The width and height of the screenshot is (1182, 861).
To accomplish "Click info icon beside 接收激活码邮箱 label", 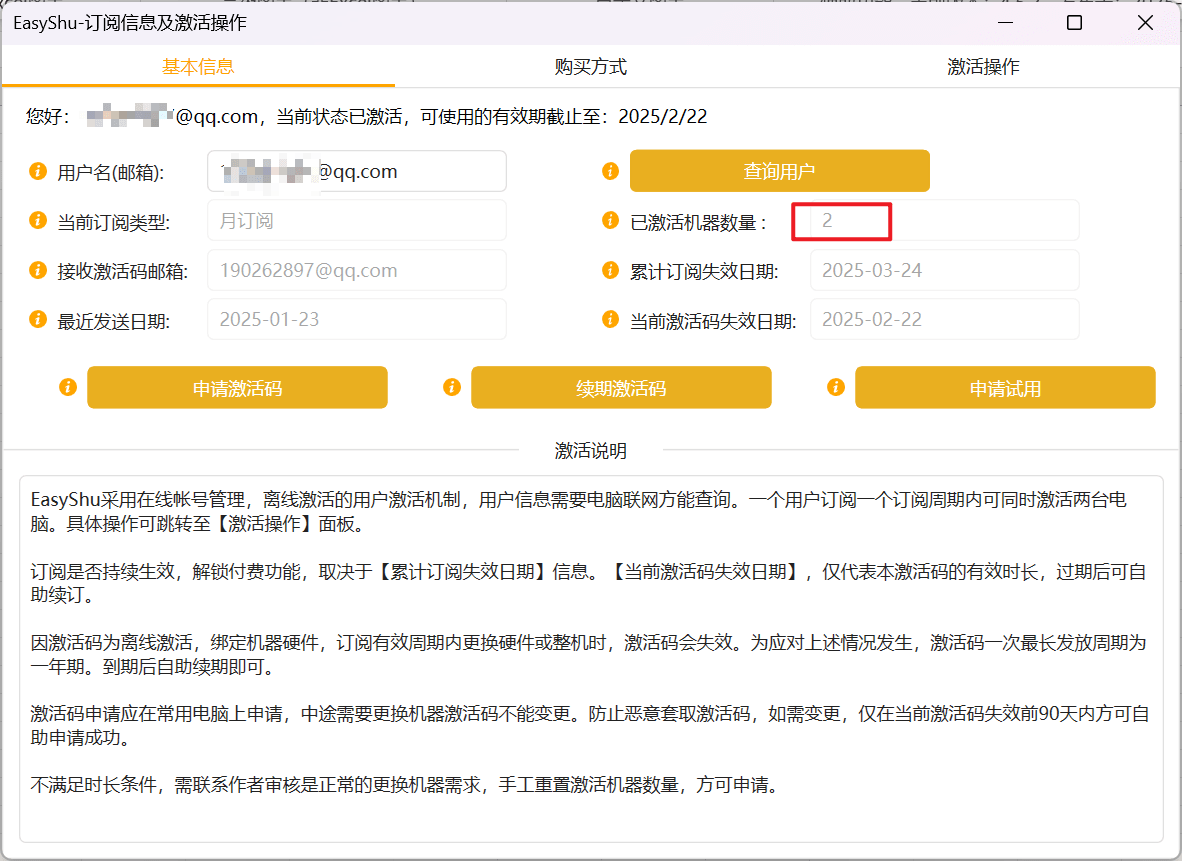I will point(38,270).
